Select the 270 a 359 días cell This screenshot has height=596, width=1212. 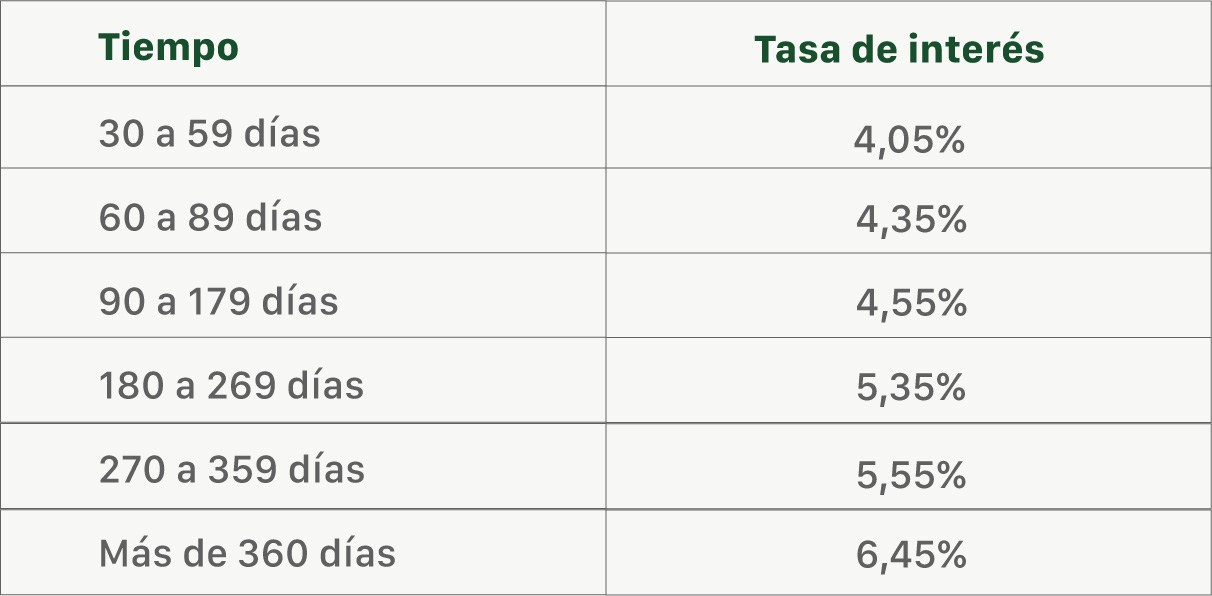[x=231, y=469]
